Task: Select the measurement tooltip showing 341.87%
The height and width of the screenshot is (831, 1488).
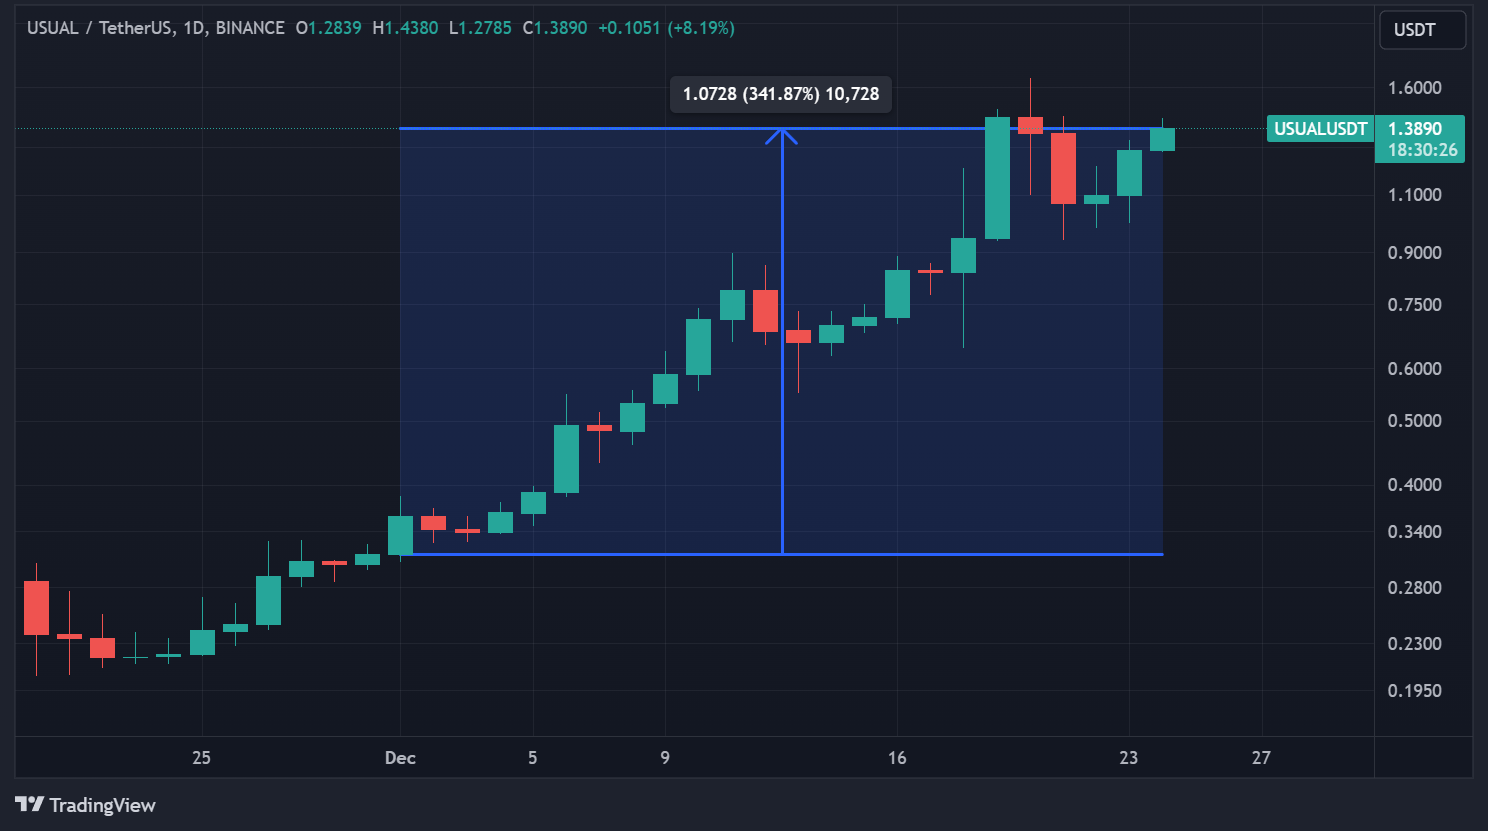Action: 780,94
